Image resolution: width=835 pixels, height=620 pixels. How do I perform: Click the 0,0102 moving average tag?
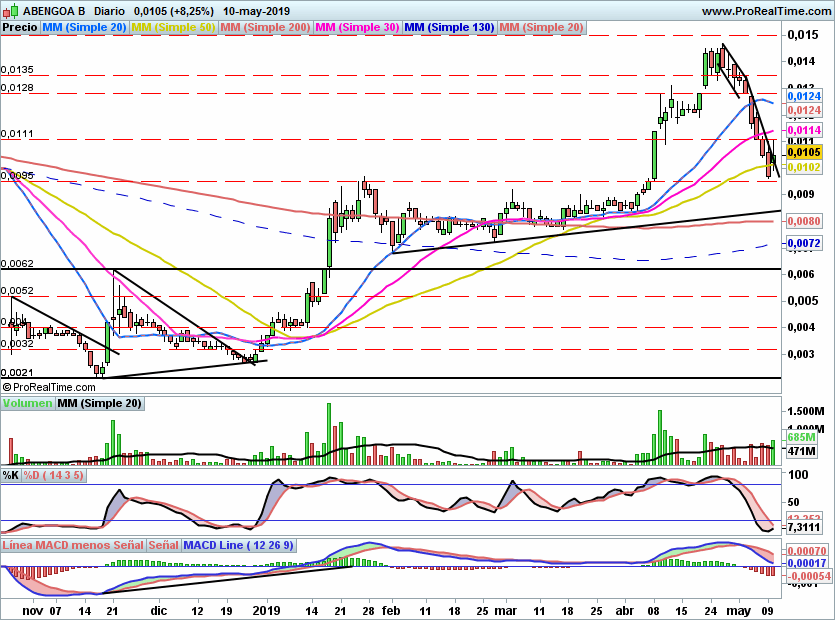[804, 167]
